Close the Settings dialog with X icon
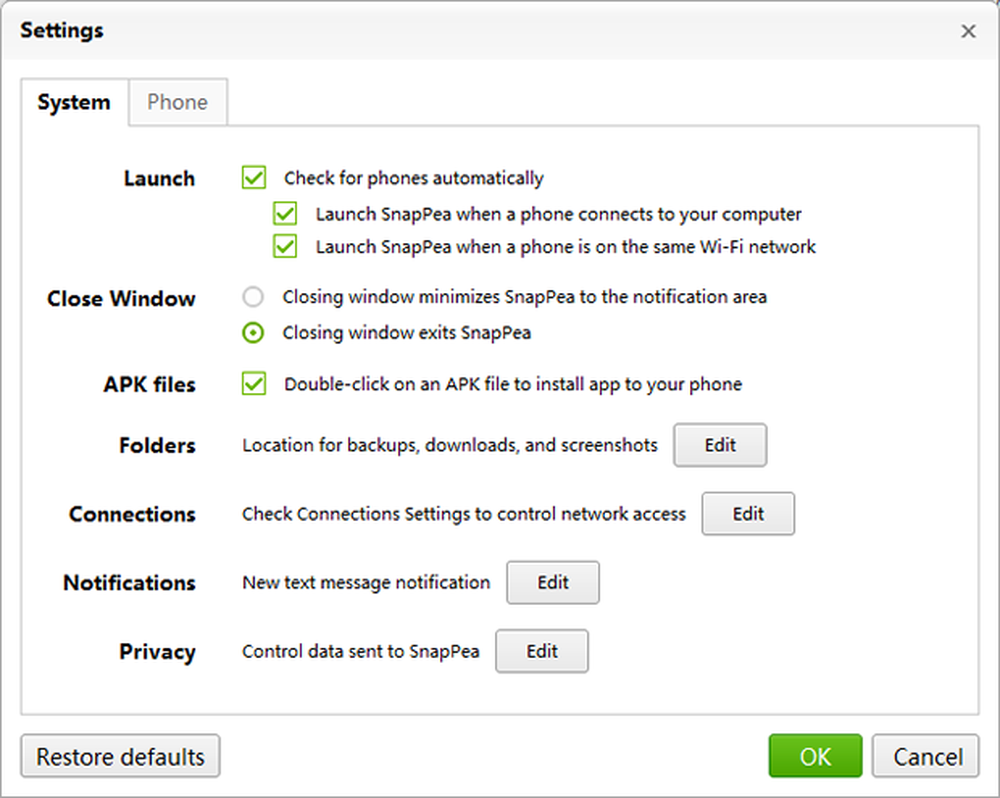 [x=968, y=31]
